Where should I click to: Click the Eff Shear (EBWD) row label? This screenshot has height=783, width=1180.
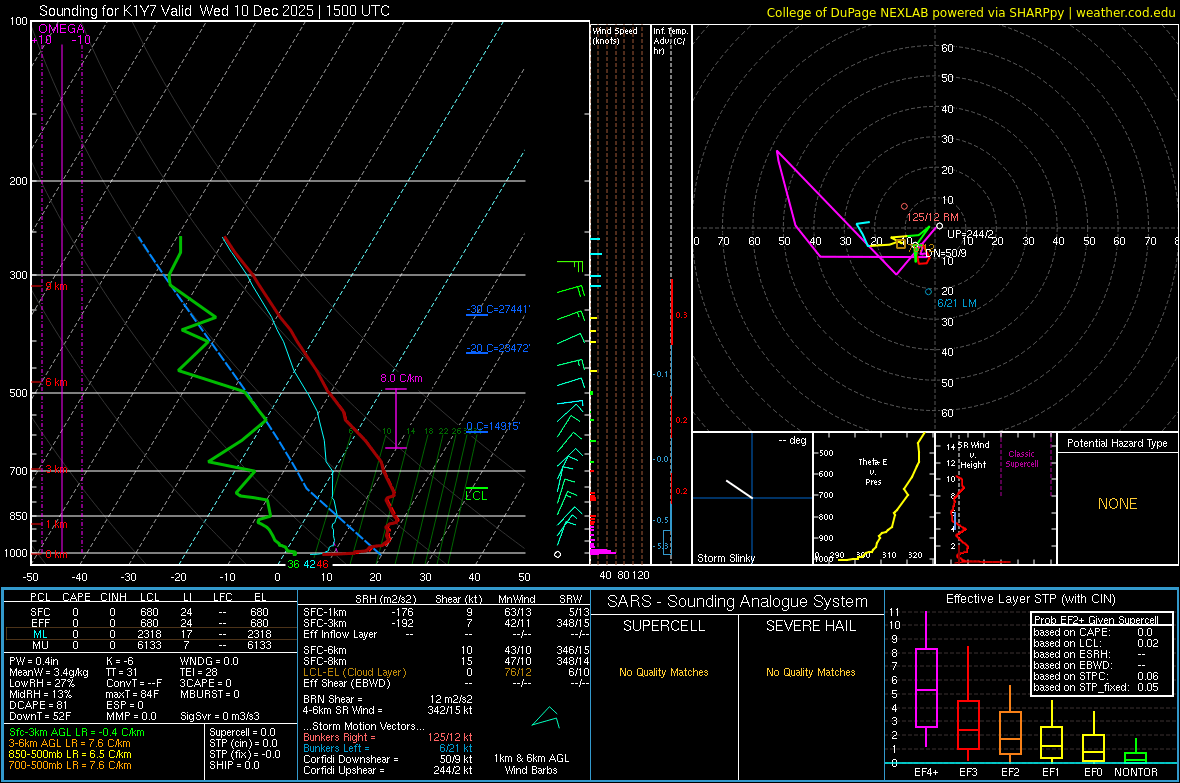[347, 684]
